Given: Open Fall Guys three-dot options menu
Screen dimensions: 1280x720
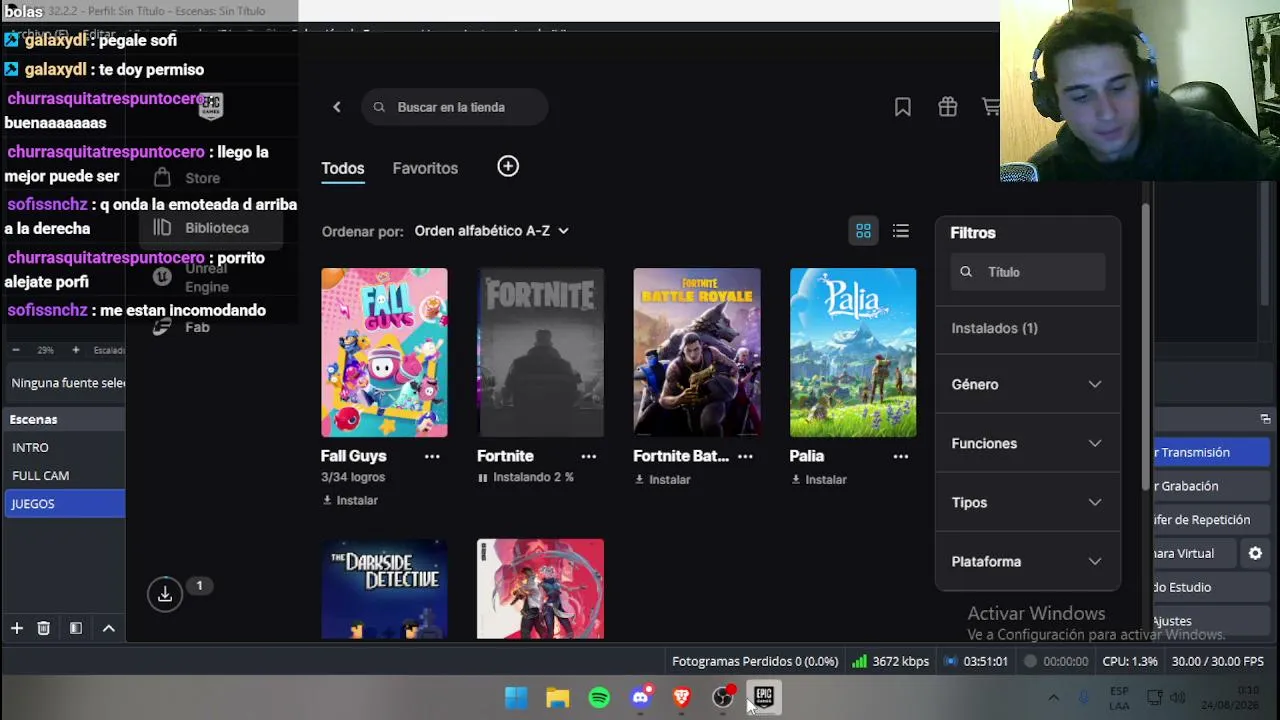Looking at the screenshot, I should point(432,456).
